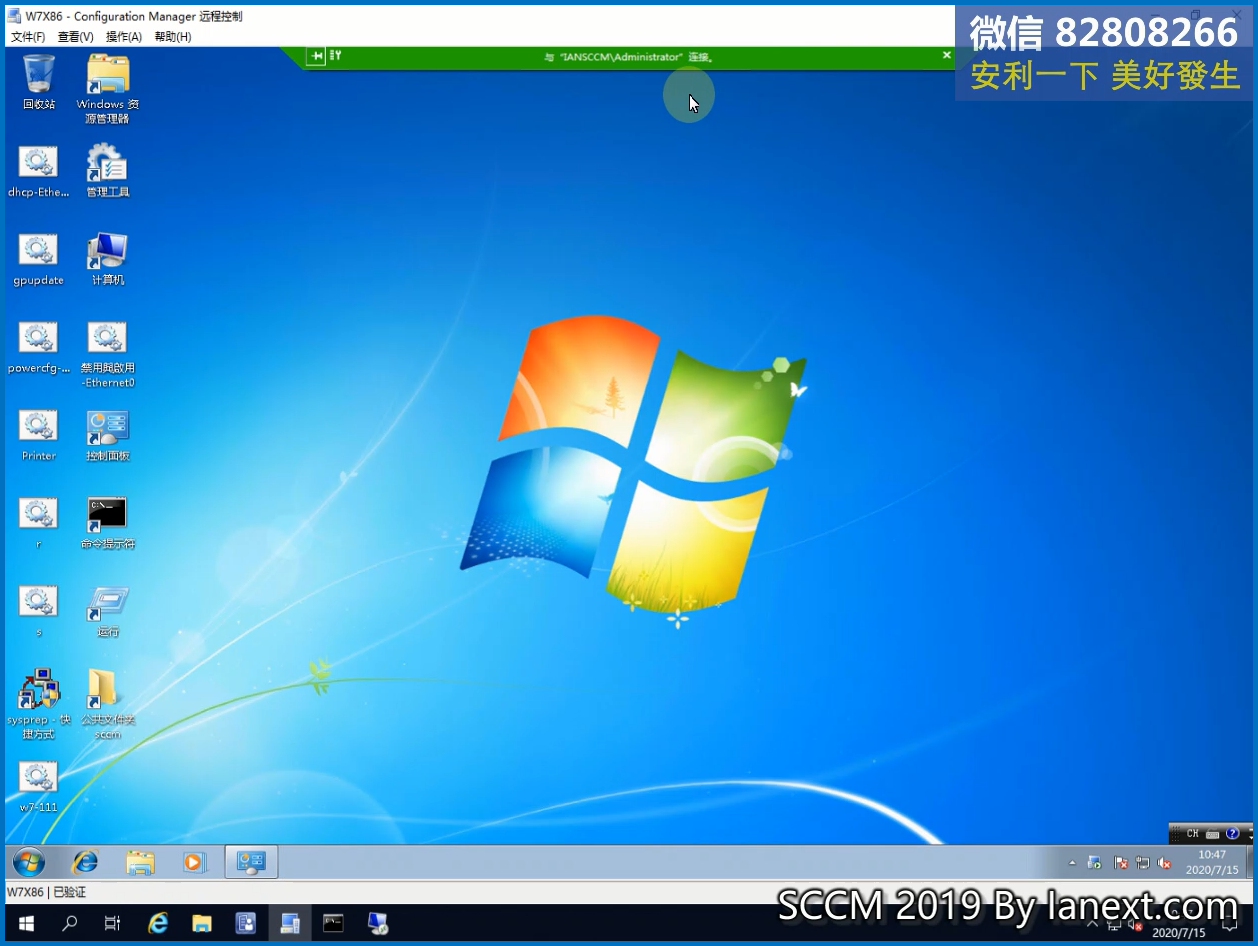The width and height of the screenshot is (1258, 946).
Task: Click the active remote control window on host taskbar
Action: pos(289,924)
